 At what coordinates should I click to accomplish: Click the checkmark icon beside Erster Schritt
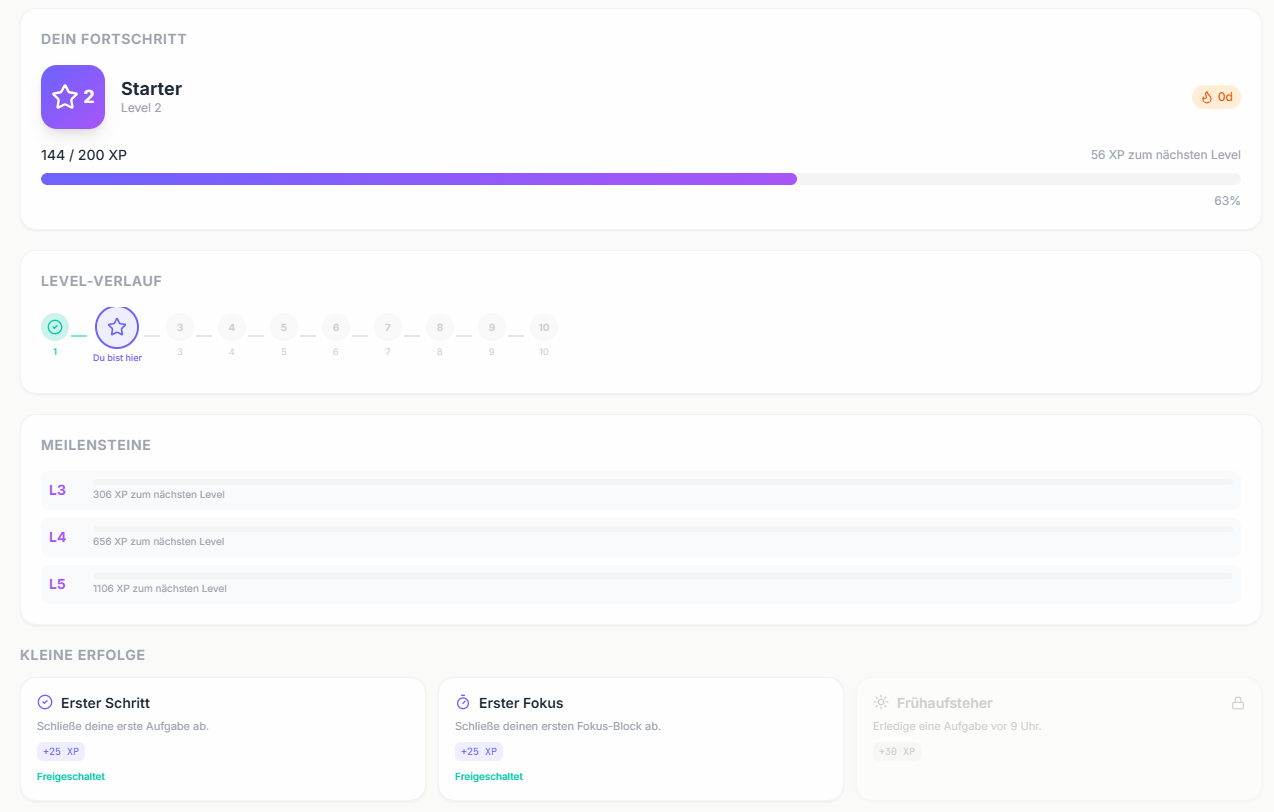coord(45,703)
